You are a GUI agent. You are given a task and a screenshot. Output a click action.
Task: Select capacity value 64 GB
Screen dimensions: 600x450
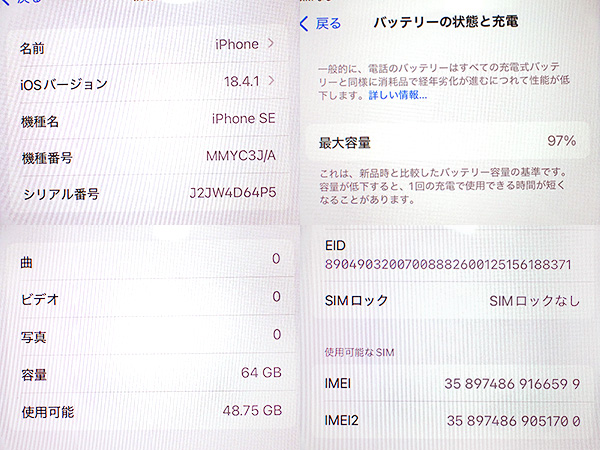pos(261,372)
